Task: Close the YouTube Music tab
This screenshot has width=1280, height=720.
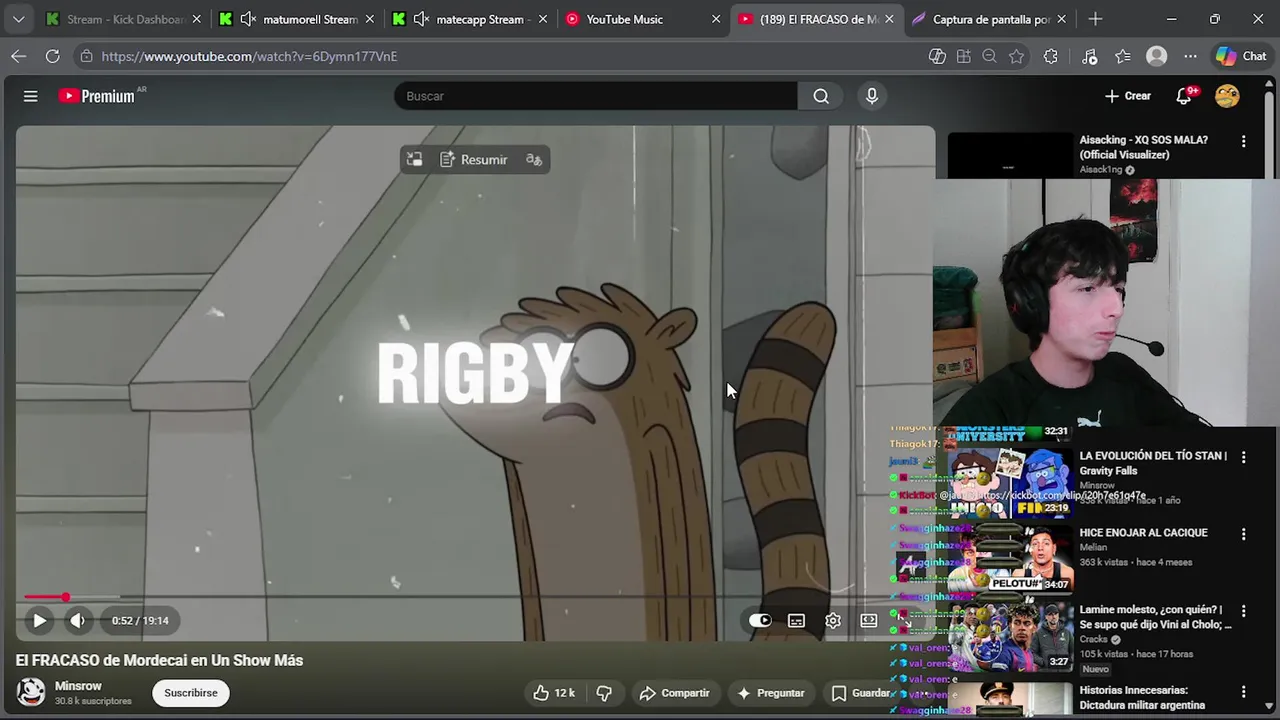Action: tap(716, 19)
